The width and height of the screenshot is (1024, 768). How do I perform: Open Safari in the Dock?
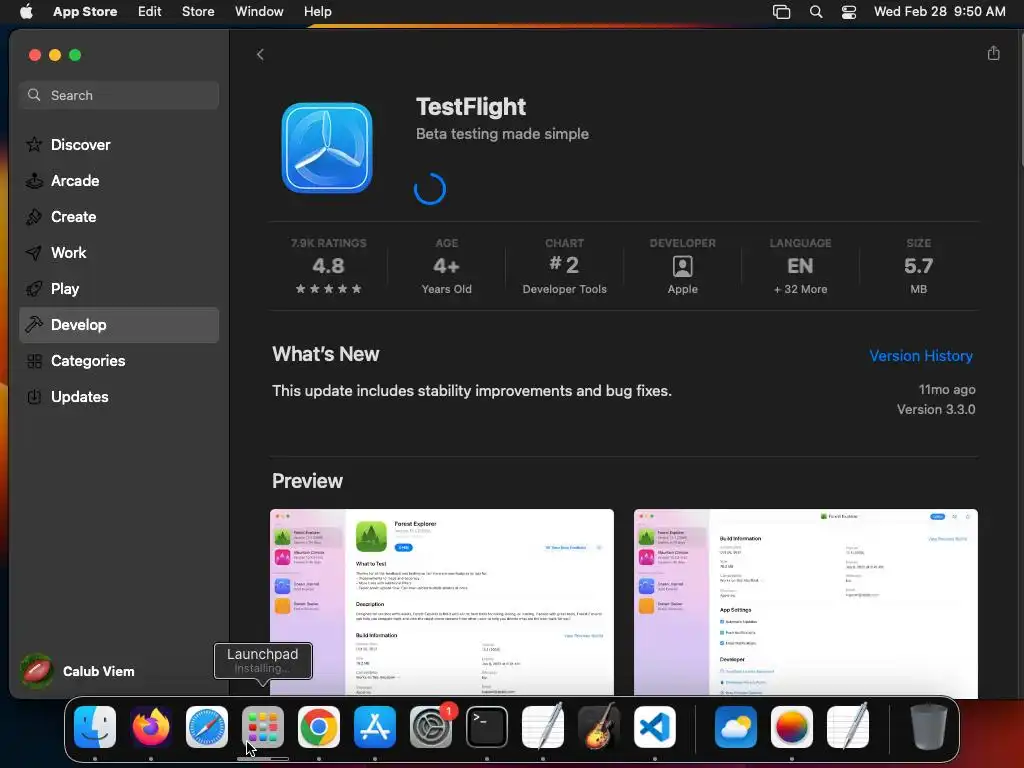(x=207, y=727)
